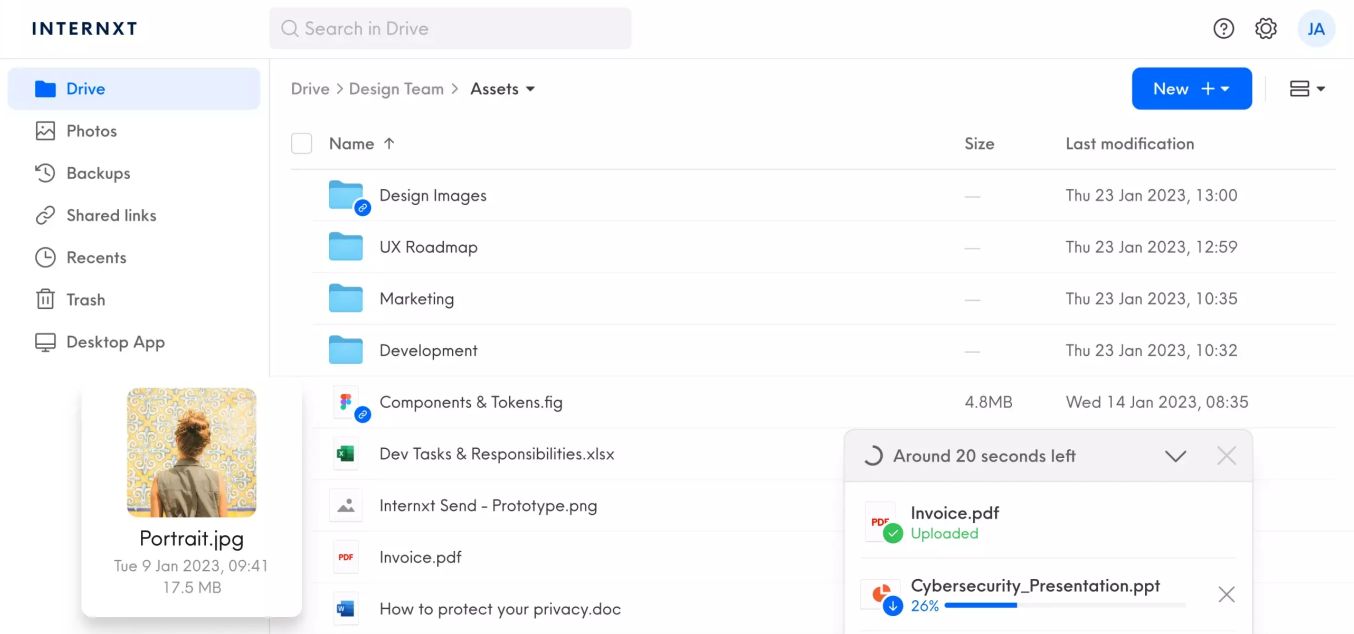1354x634 pixels.
Task: Toggle the select-all checkbox above the file list
Action: point(301,143)
